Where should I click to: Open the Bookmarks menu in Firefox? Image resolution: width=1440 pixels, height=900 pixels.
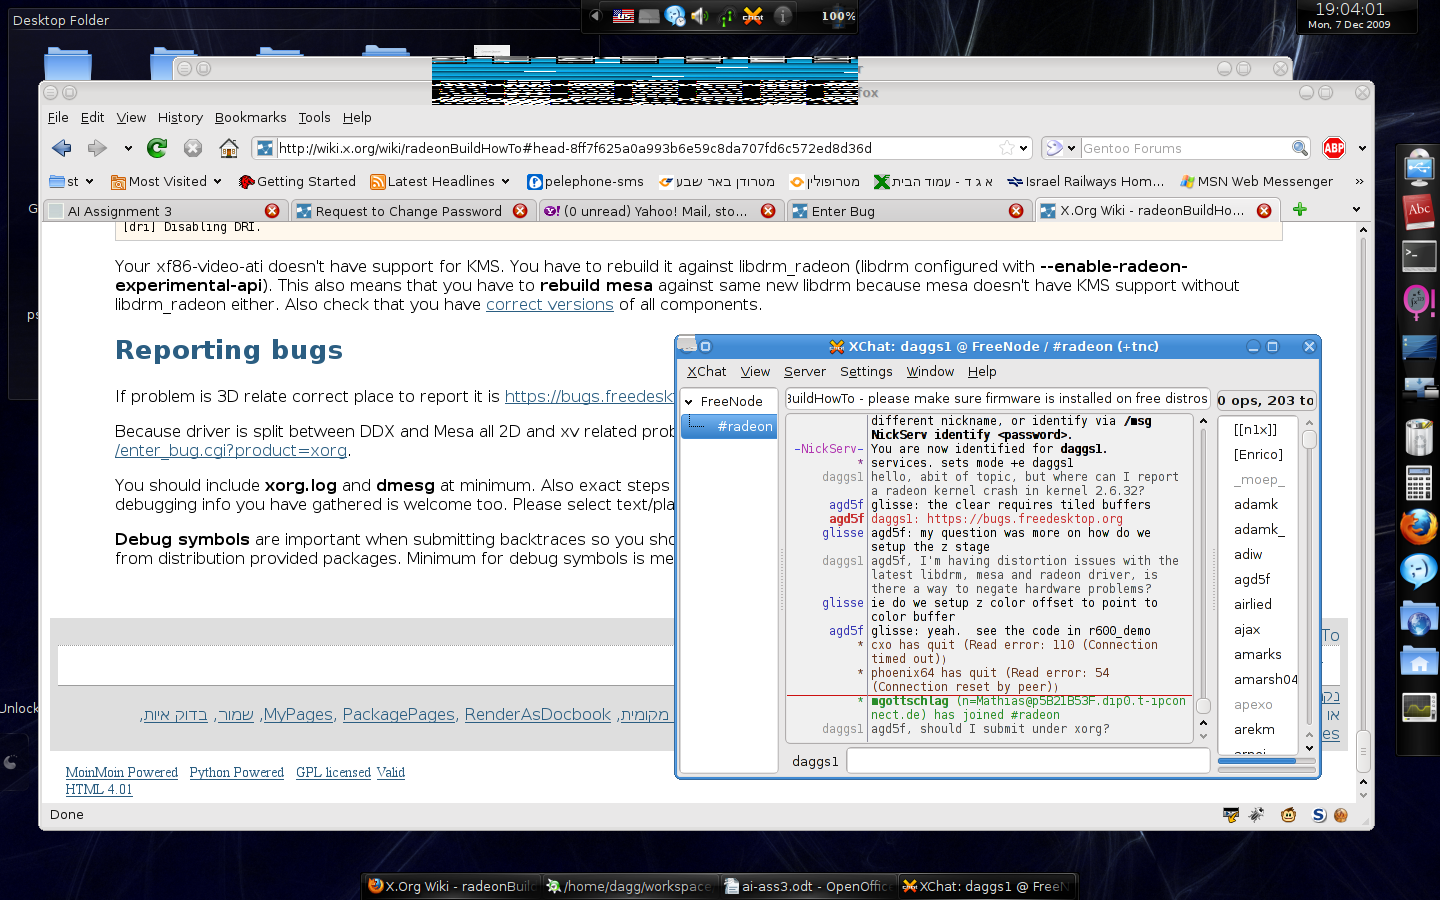tap(250, 117)
